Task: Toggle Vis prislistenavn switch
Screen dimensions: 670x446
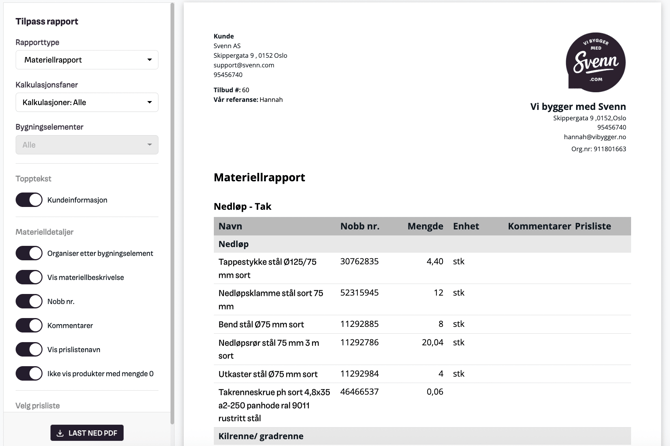Action: coord(29,349)
